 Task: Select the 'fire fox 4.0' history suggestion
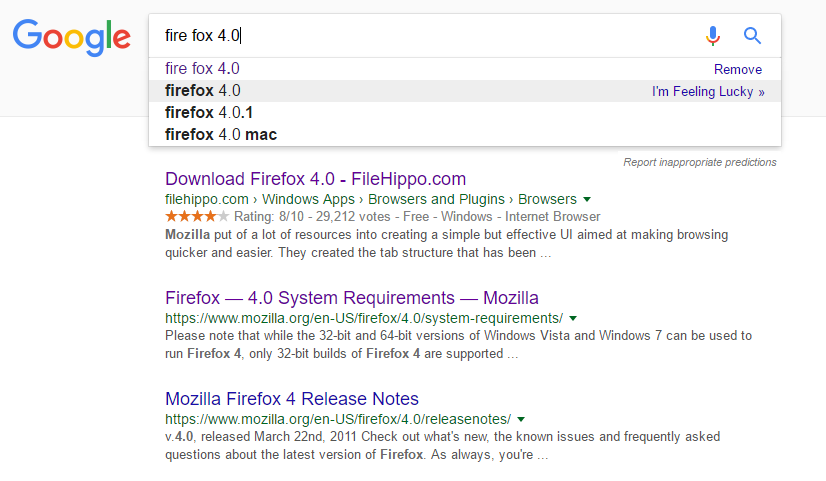202,69
